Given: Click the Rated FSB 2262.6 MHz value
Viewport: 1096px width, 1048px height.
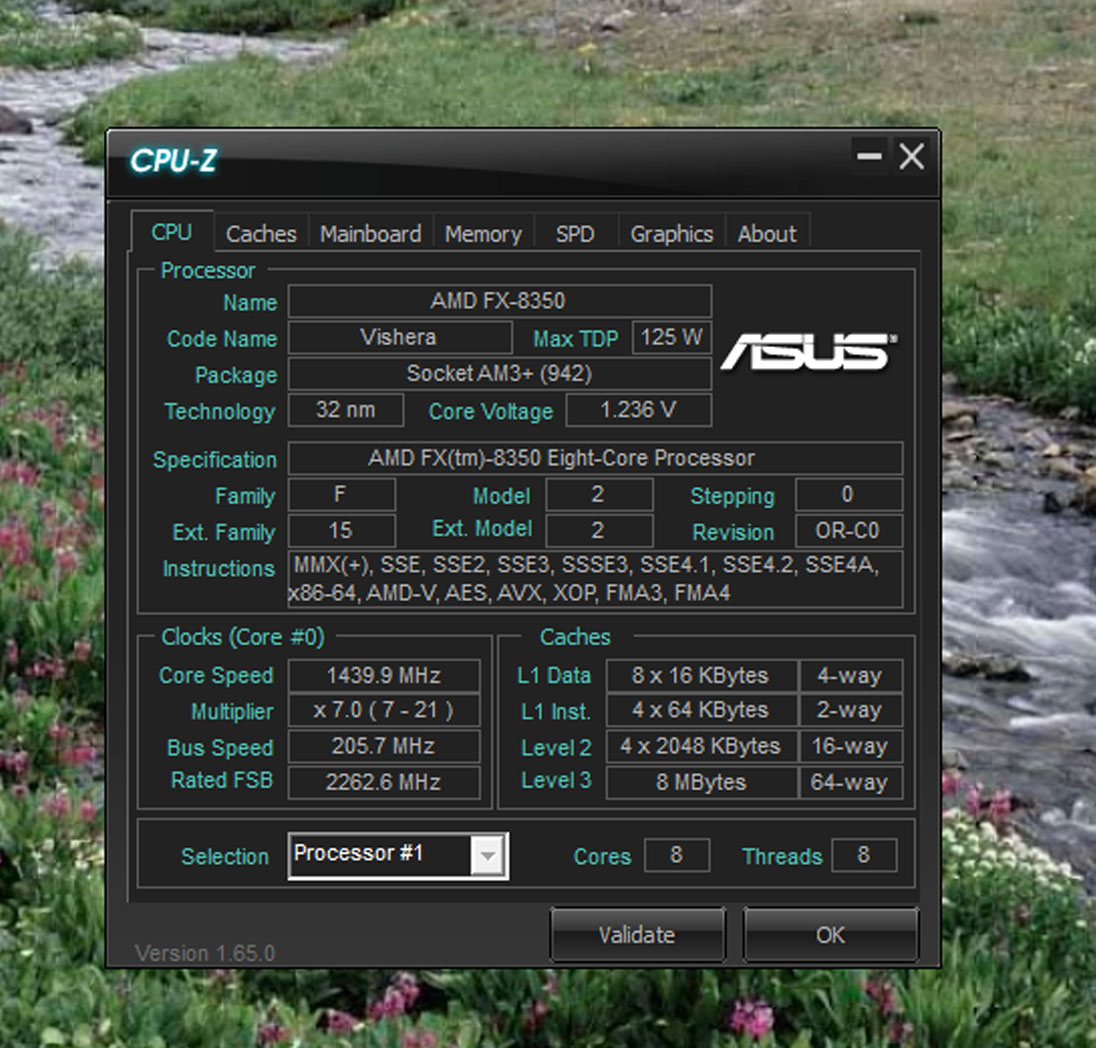Looking at the screenshot, I should pos(384,782).
